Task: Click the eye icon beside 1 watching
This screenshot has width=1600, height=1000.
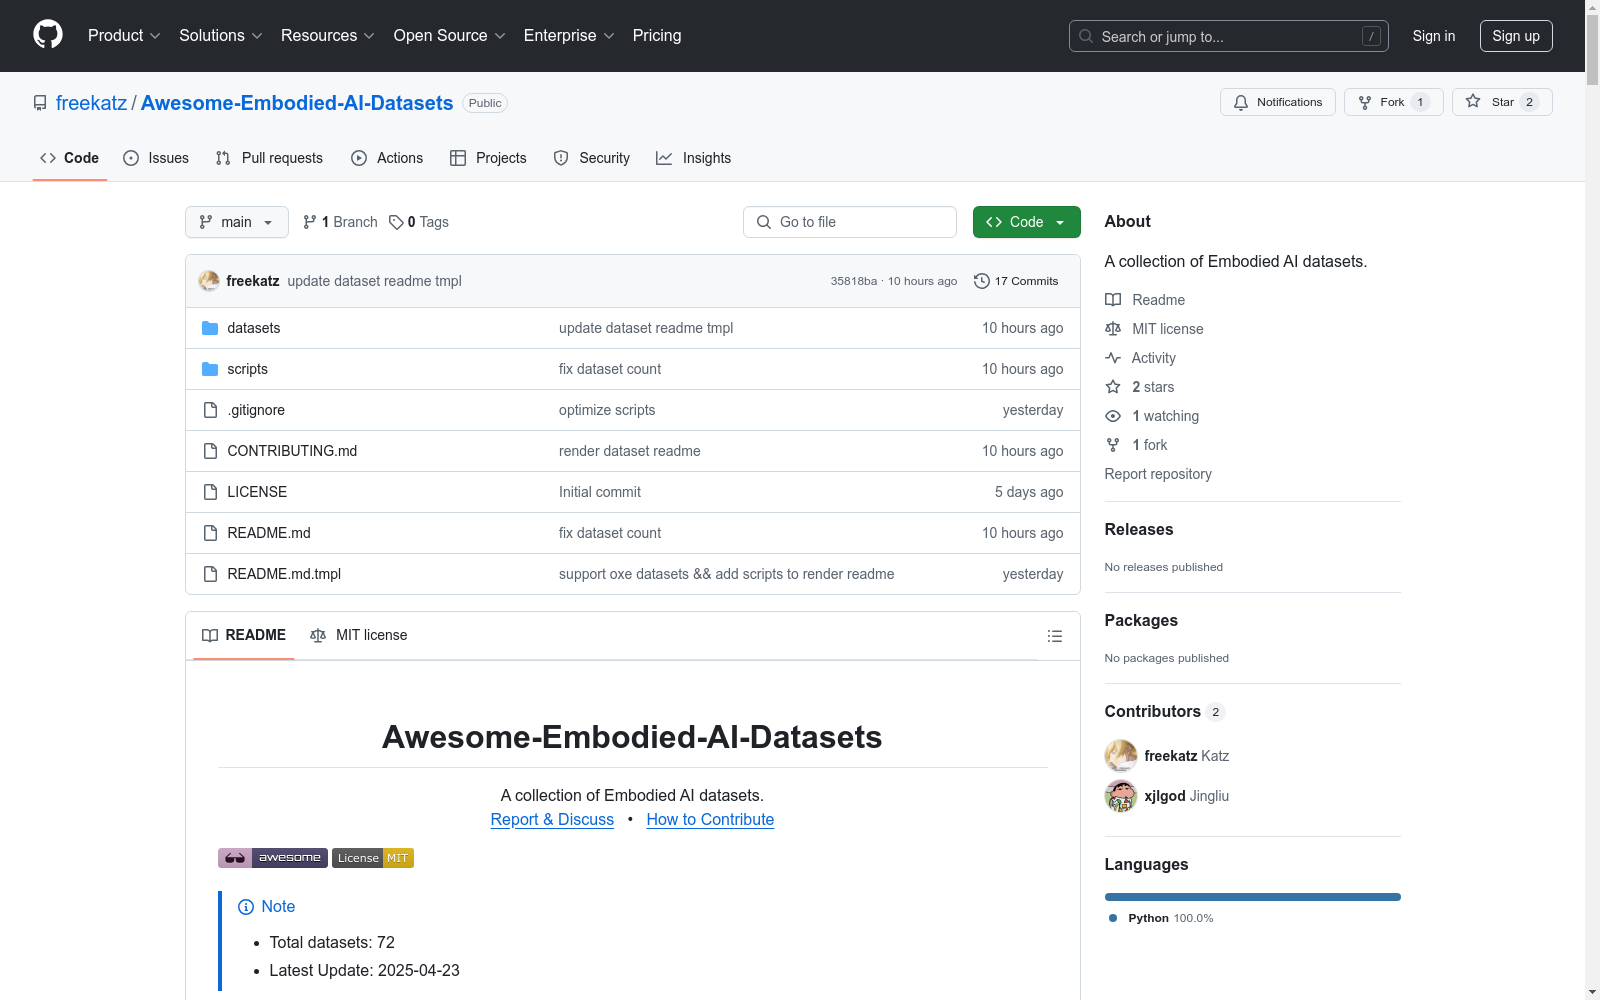Action: (x=1113, y=416)
